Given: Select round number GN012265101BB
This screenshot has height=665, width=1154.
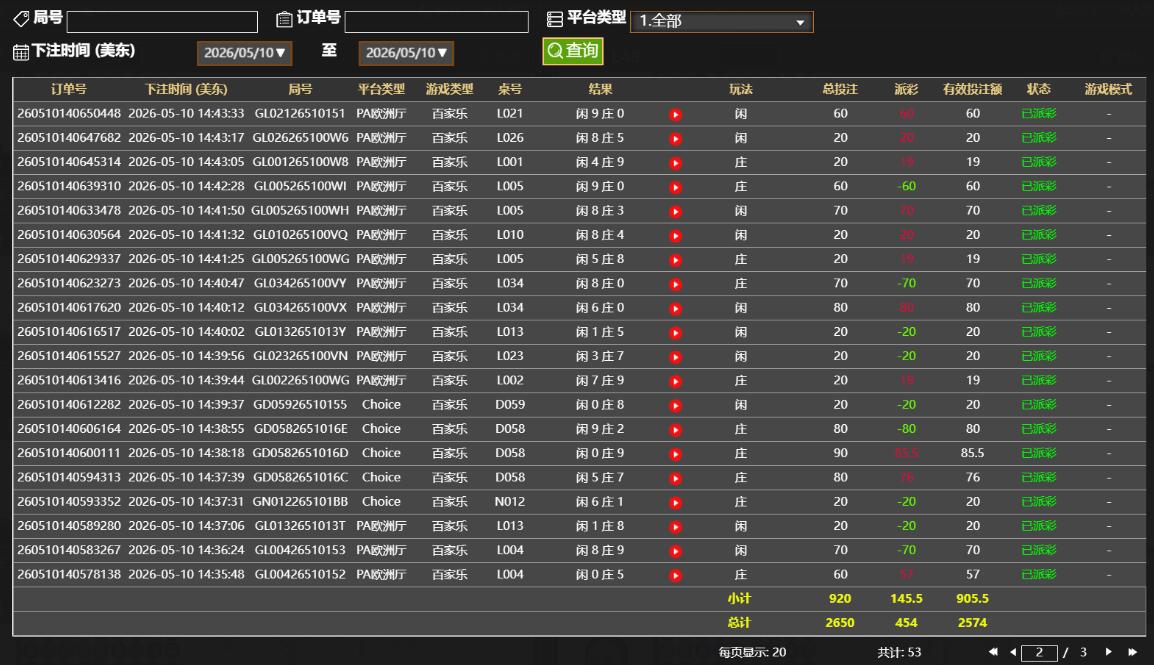Looking at the screenshot, I should pos(300,502).
